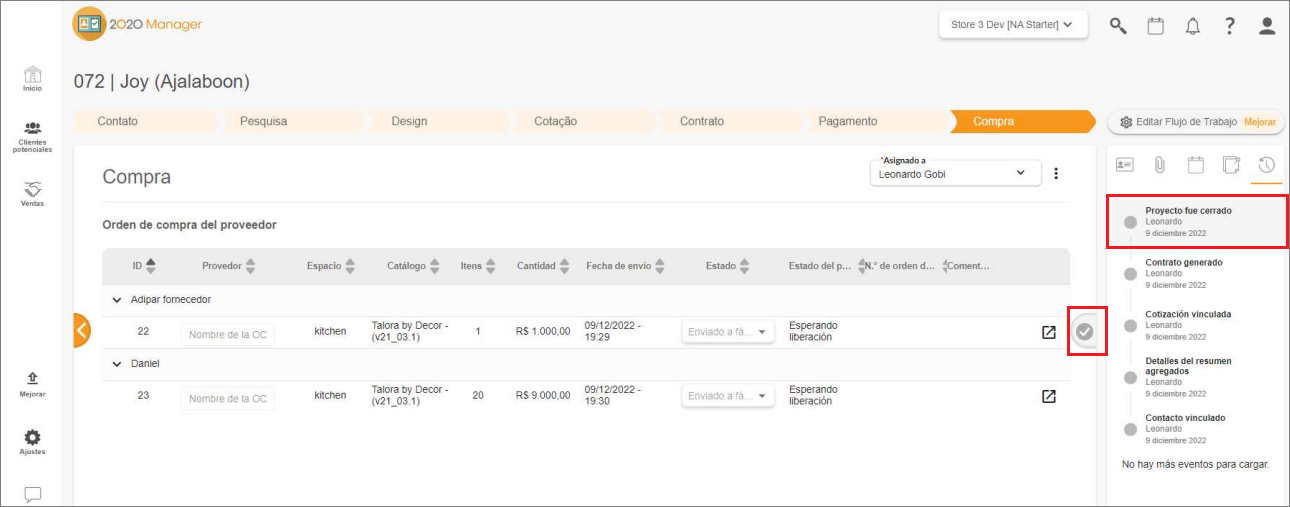Open the Asignado a dropdown
The width and height of the screenshot is (1290, 507).
(954, 173)
